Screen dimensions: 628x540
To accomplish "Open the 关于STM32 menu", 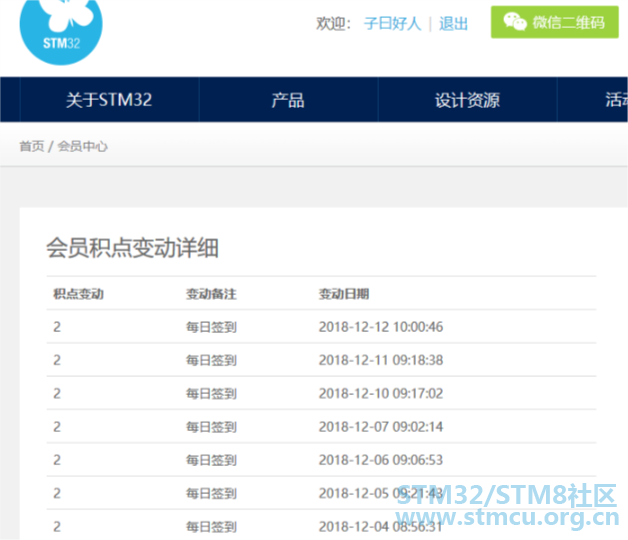I will pos(109,100).
